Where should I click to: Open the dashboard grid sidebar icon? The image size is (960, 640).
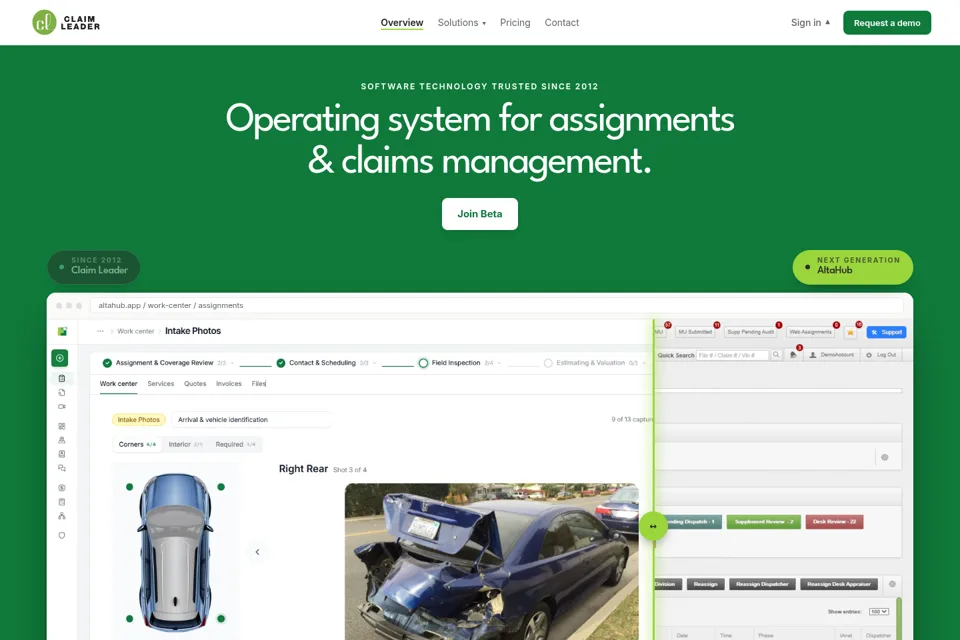coord(62,426)
